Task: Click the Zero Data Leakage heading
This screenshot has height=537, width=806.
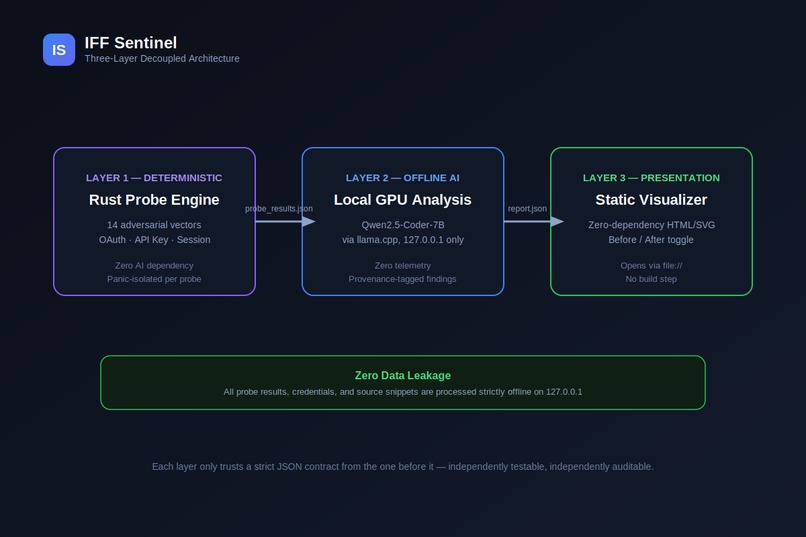Action: tap(402, 376)
